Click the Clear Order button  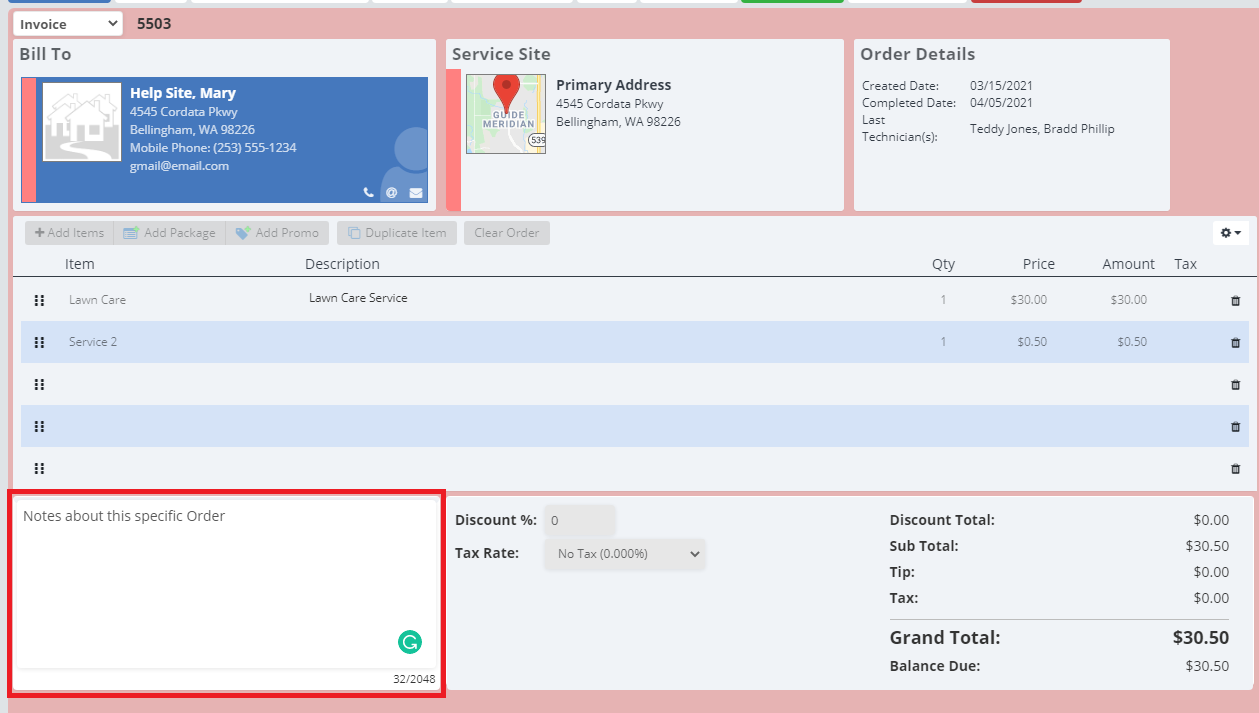506,233
